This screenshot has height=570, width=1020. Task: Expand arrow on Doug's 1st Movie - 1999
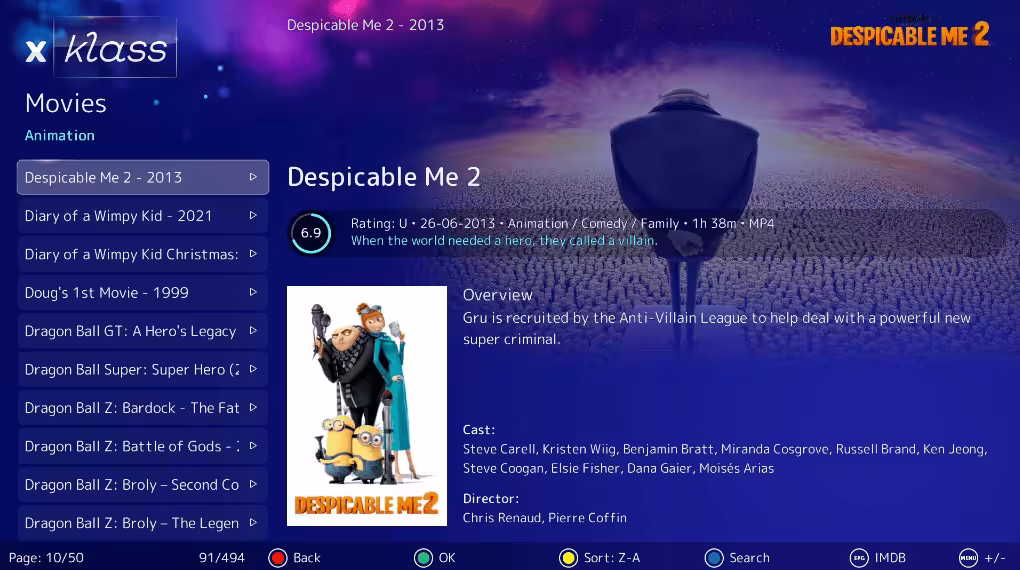(x=253, y=292)
